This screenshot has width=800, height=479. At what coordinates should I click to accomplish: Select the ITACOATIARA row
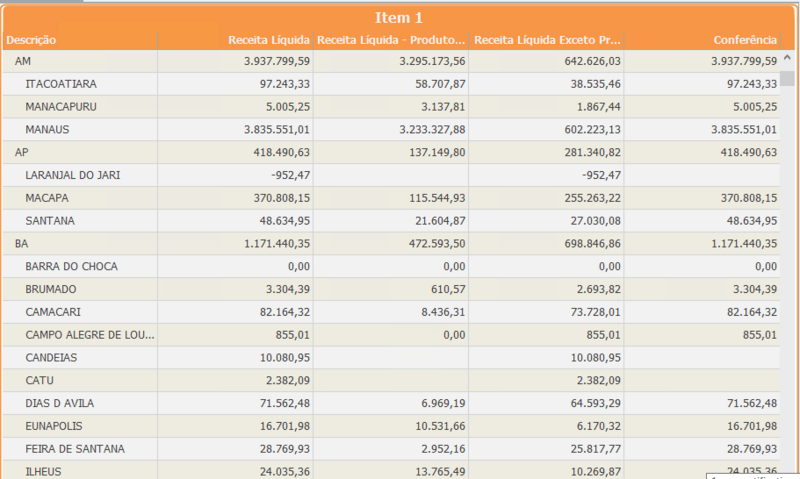point(61,84)
